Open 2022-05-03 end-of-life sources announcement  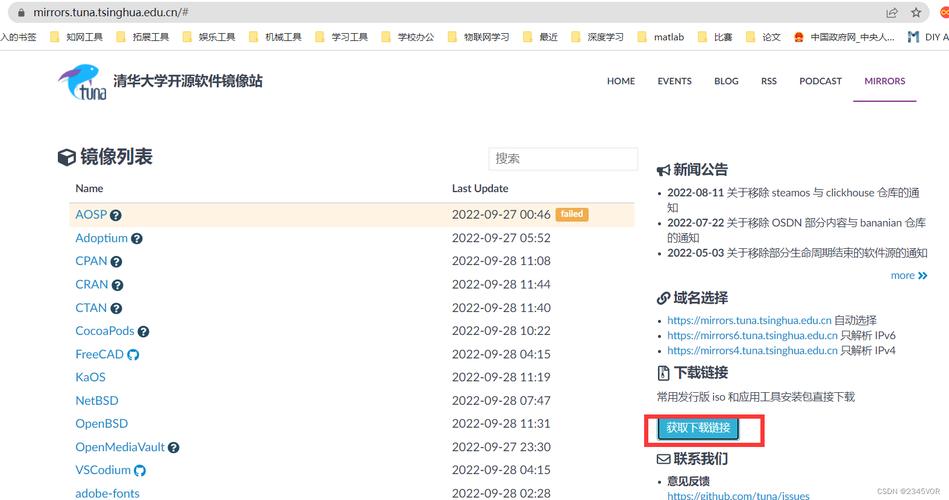(x=797, y=253)
